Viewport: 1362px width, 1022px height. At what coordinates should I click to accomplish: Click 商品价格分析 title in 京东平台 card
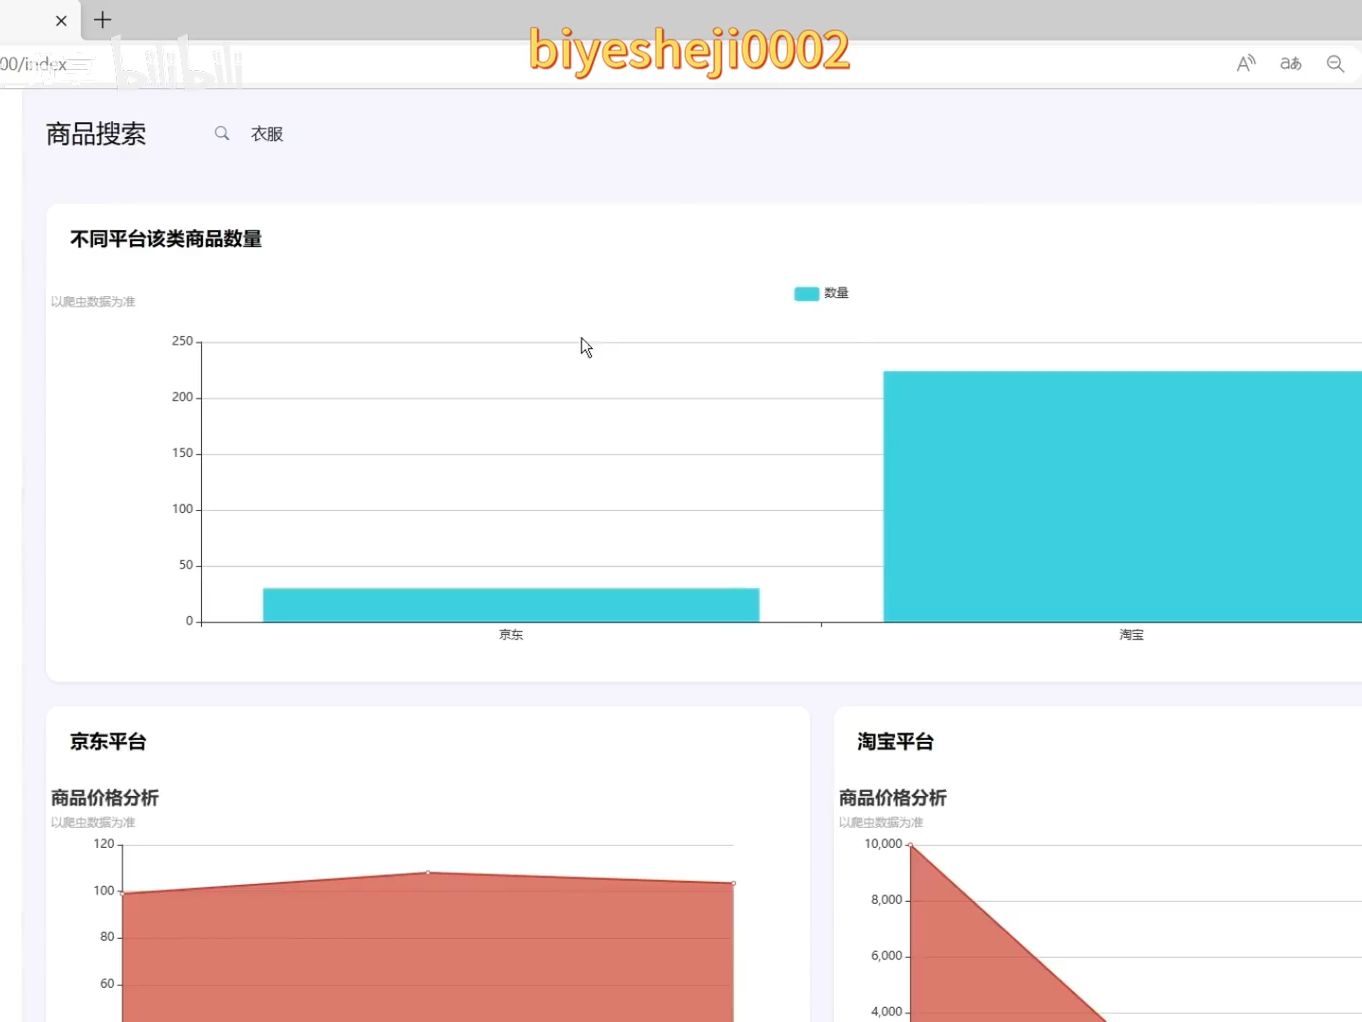pos(105,798)
